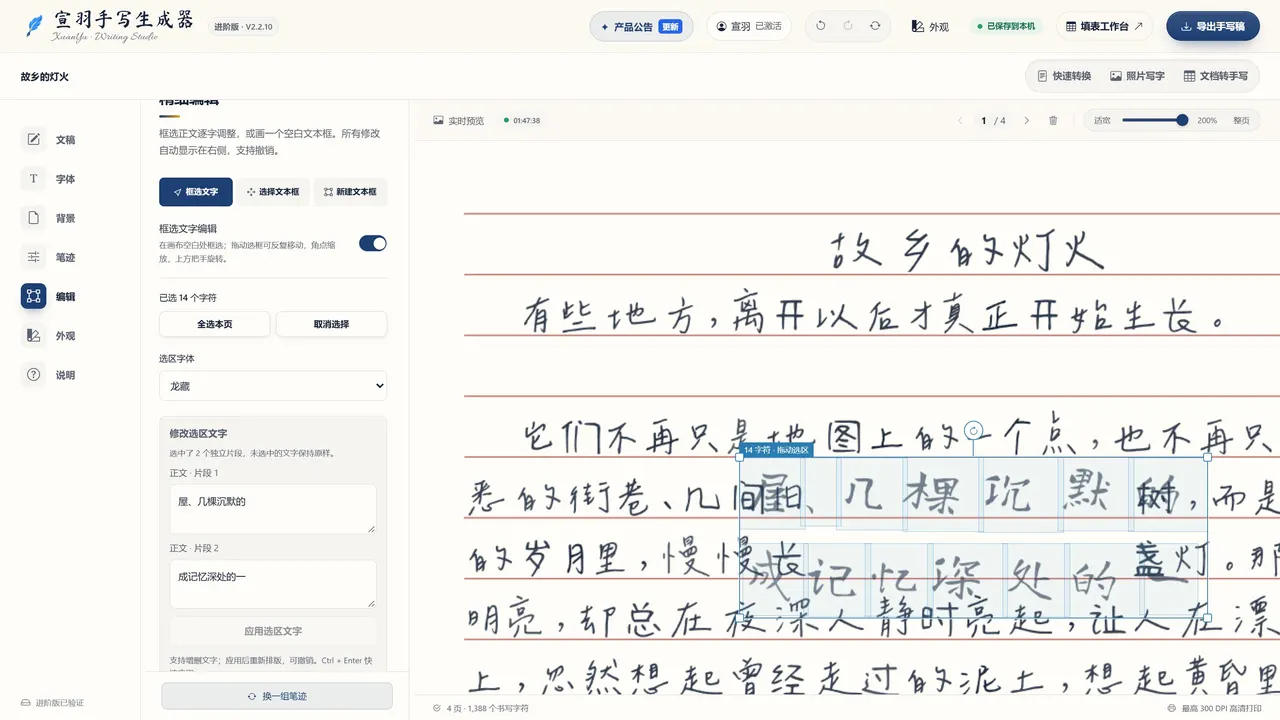Click the 200% zoom value

click(x=1207, y=120)
